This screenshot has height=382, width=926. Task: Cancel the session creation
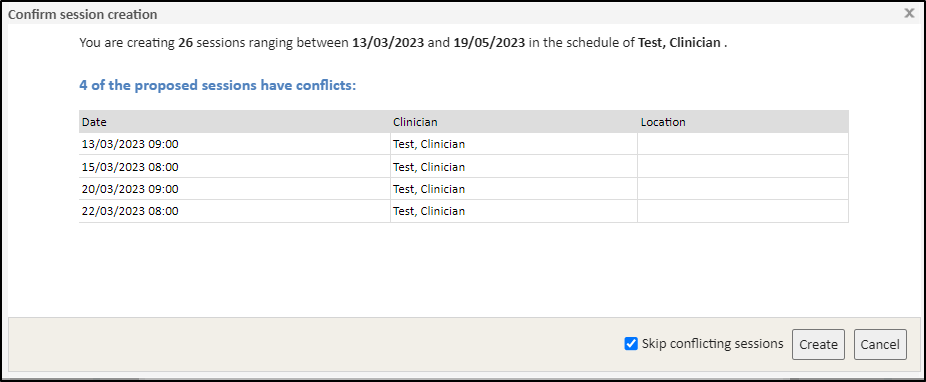point(880,344)
